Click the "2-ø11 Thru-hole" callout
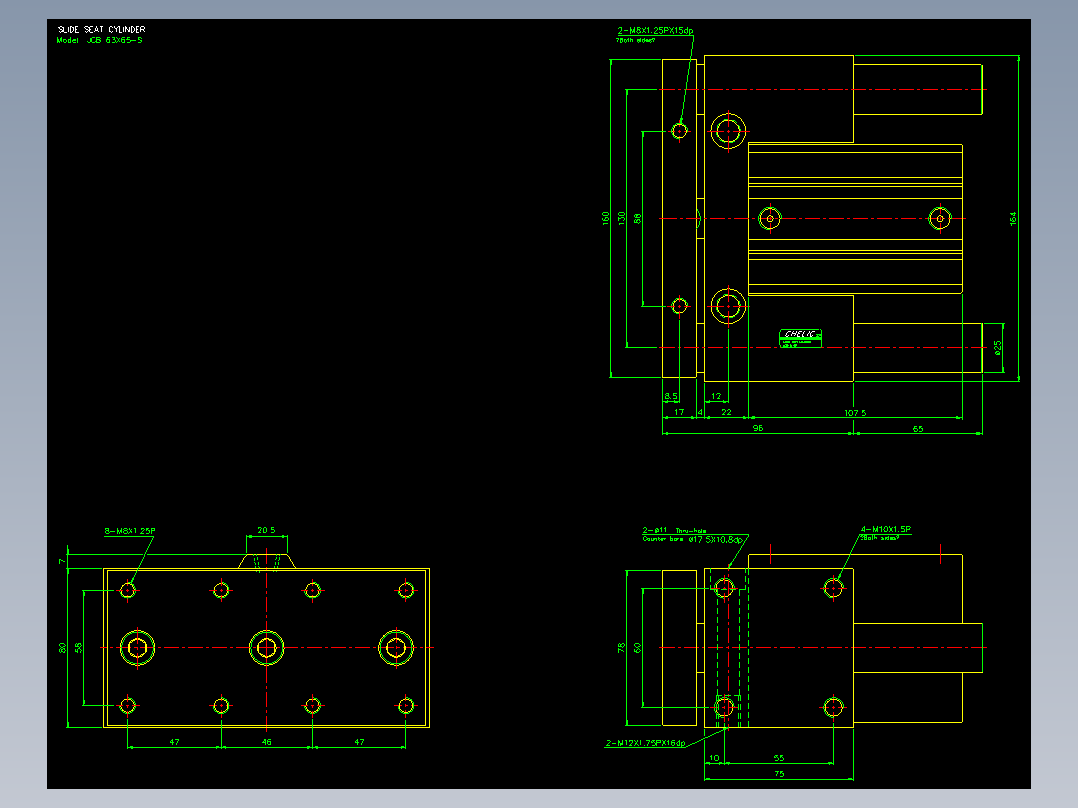 [674, 530]
